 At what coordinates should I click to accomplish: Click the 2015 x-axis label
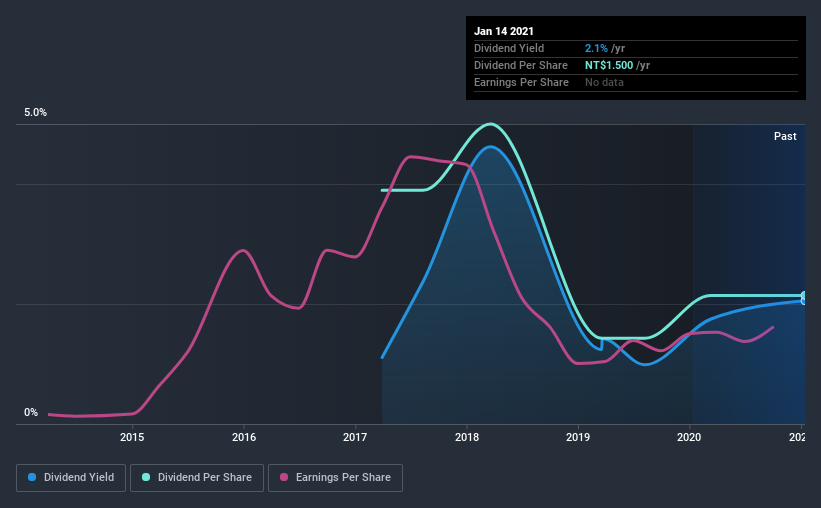[132, 437]
